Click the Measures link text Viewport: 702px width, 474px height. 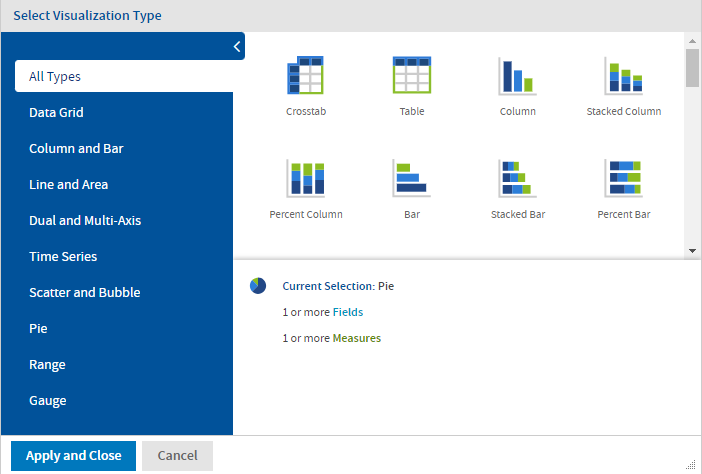[356, 338]
